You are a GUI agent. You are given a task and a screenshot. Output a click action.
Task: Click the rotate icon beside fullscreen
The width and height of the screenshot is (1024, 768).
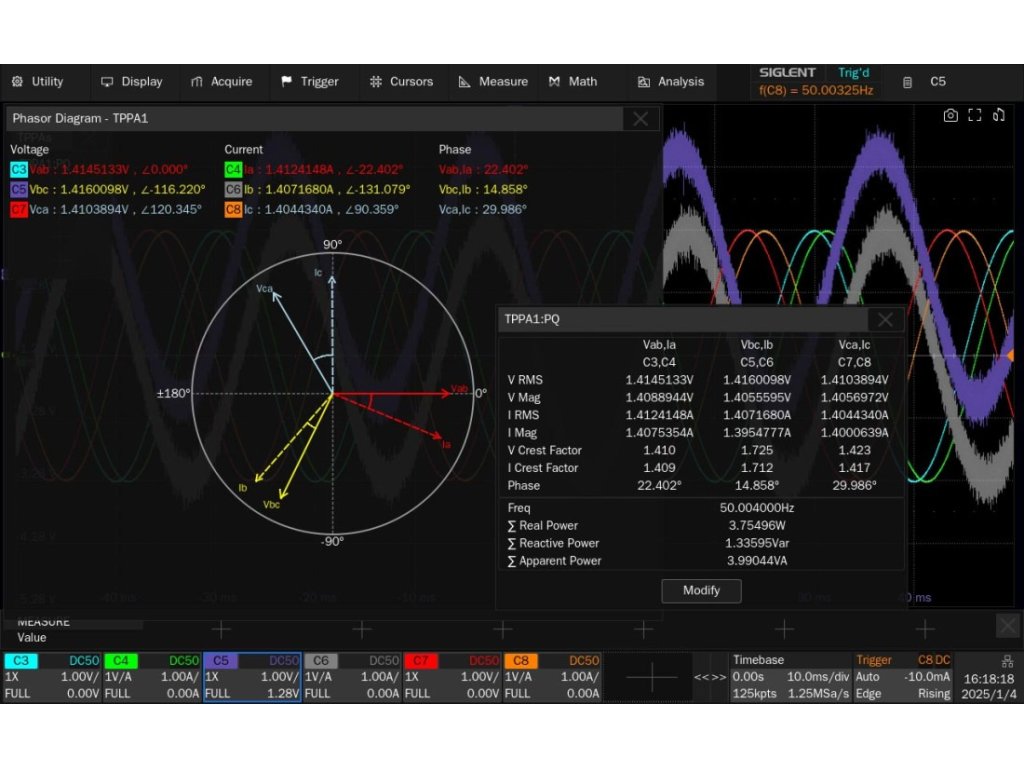click(x=998, y=116)
